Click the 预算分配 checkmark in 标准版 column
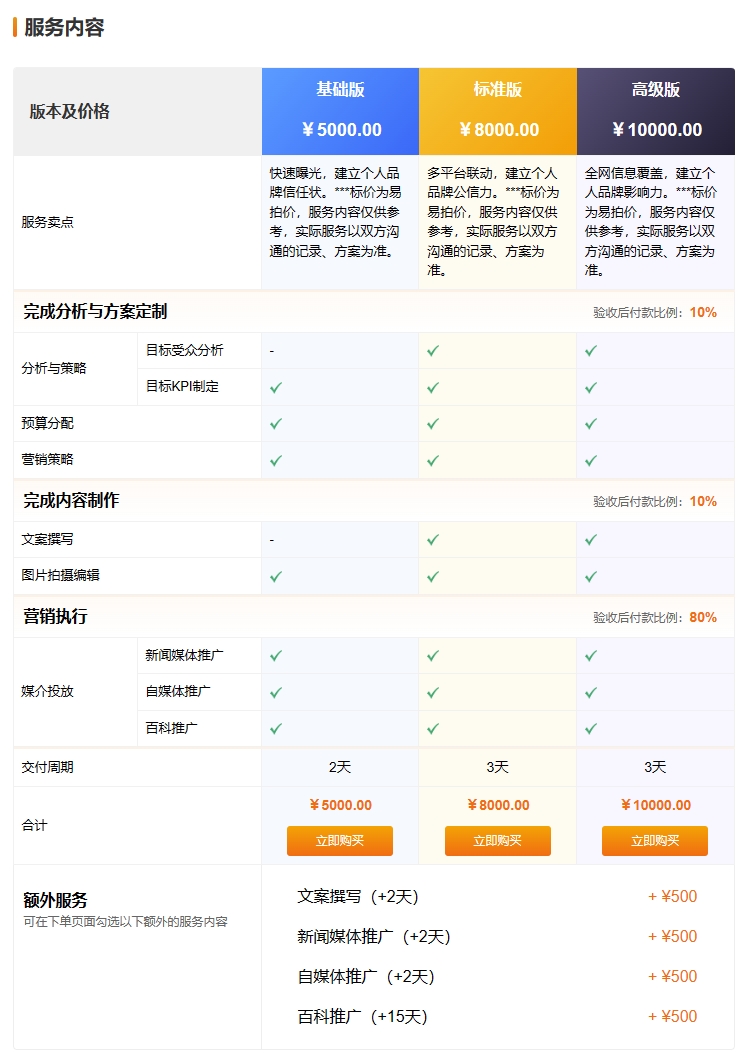The width and height of the screenshot is (744, 1055). point(431,423)
